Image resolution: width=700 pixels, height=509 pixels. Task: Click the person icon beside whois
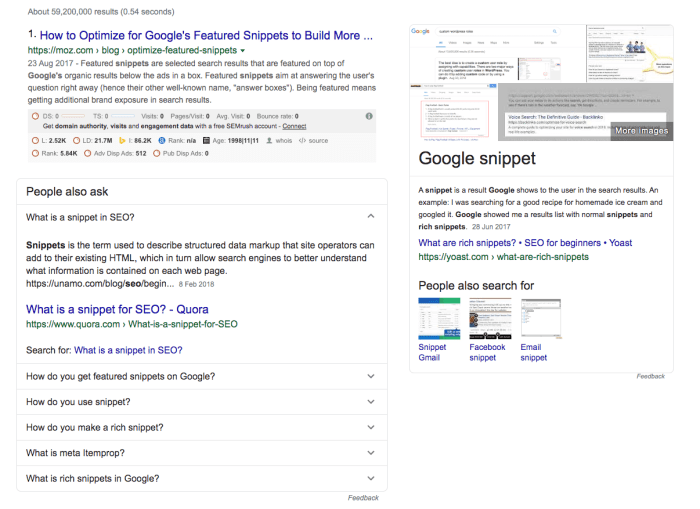click(x=269, y=141)
